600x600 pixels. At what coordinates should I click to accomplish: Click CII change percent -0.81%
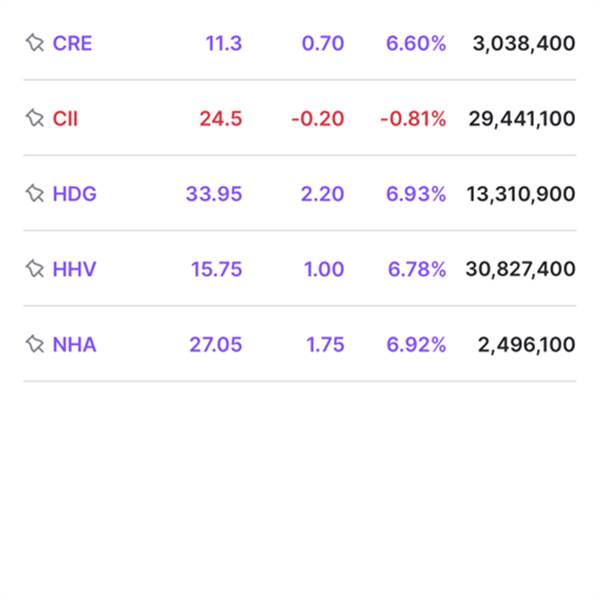[x=413, y=119]
